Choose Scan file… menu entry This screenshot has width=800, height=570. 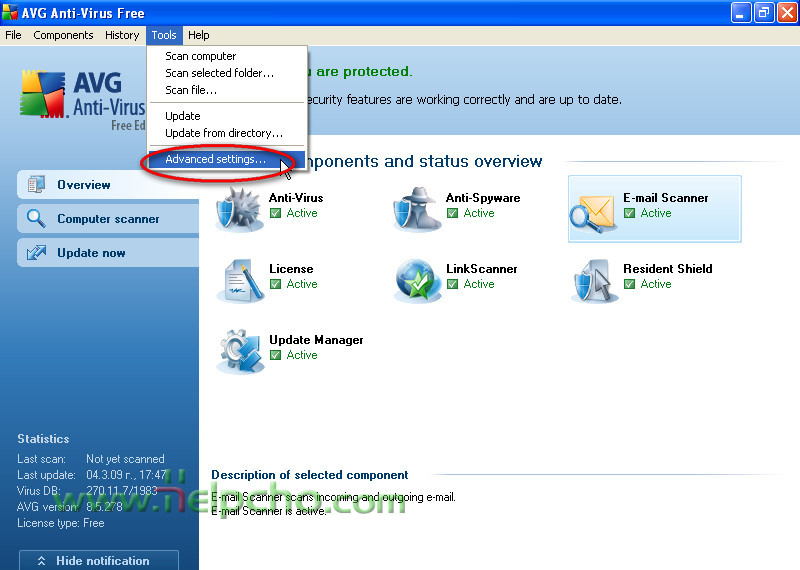click(x=228, y=90)
